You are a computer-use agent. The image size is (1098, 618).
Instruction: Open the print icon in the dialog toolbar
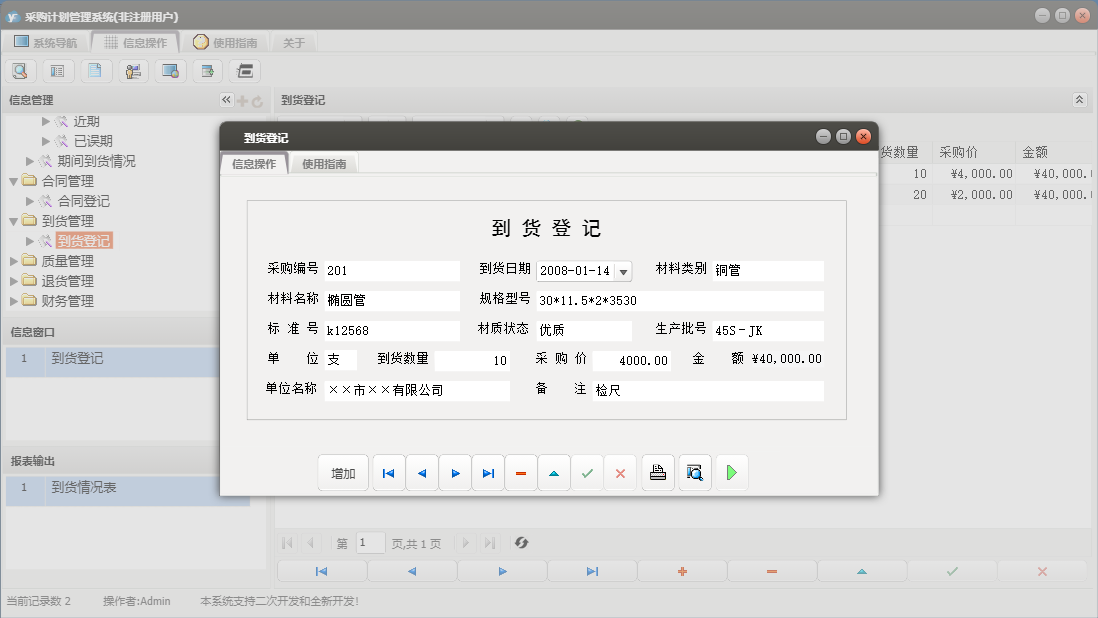(x=658, y=471)
